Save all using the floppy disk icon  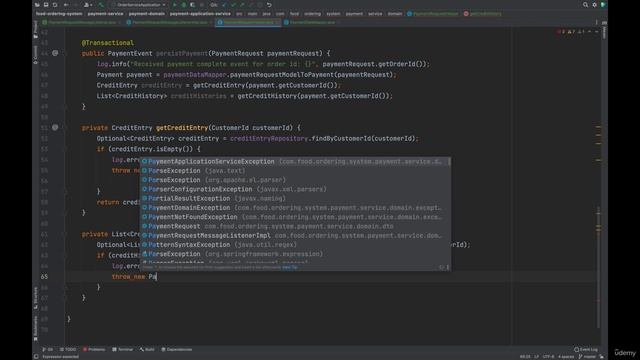(x=46, y=5)
